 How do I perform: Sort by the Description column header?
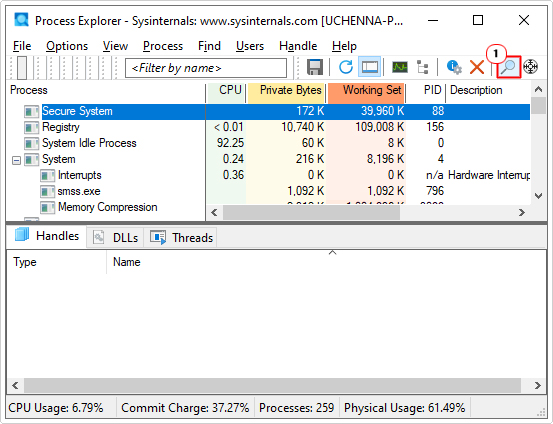488,90
